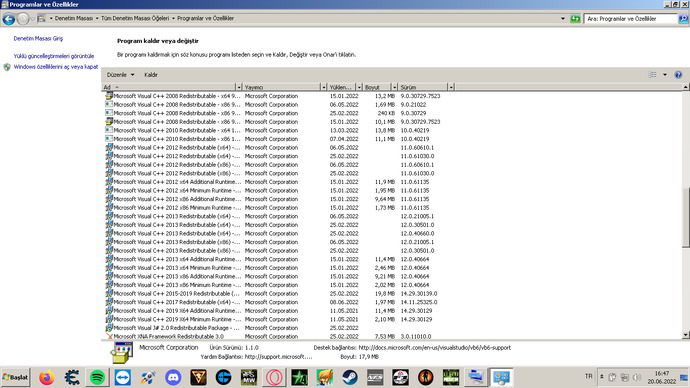Click the Microsoft Corporation details pane icon

point(122,353)
